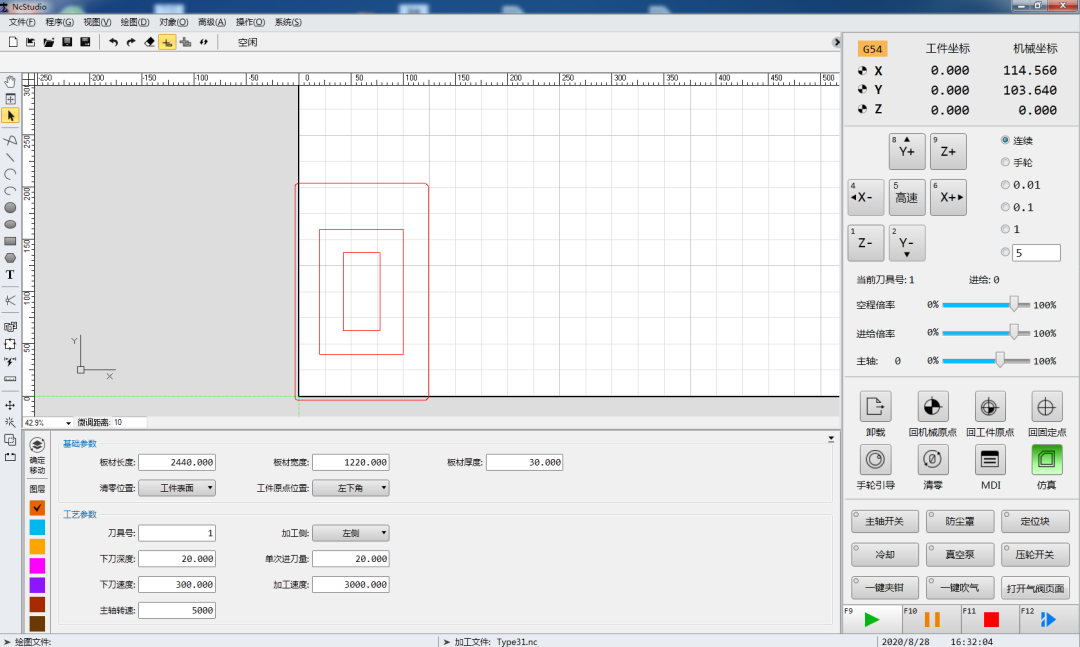Open the 工件原点位置 dropdown

pos(350,488)
